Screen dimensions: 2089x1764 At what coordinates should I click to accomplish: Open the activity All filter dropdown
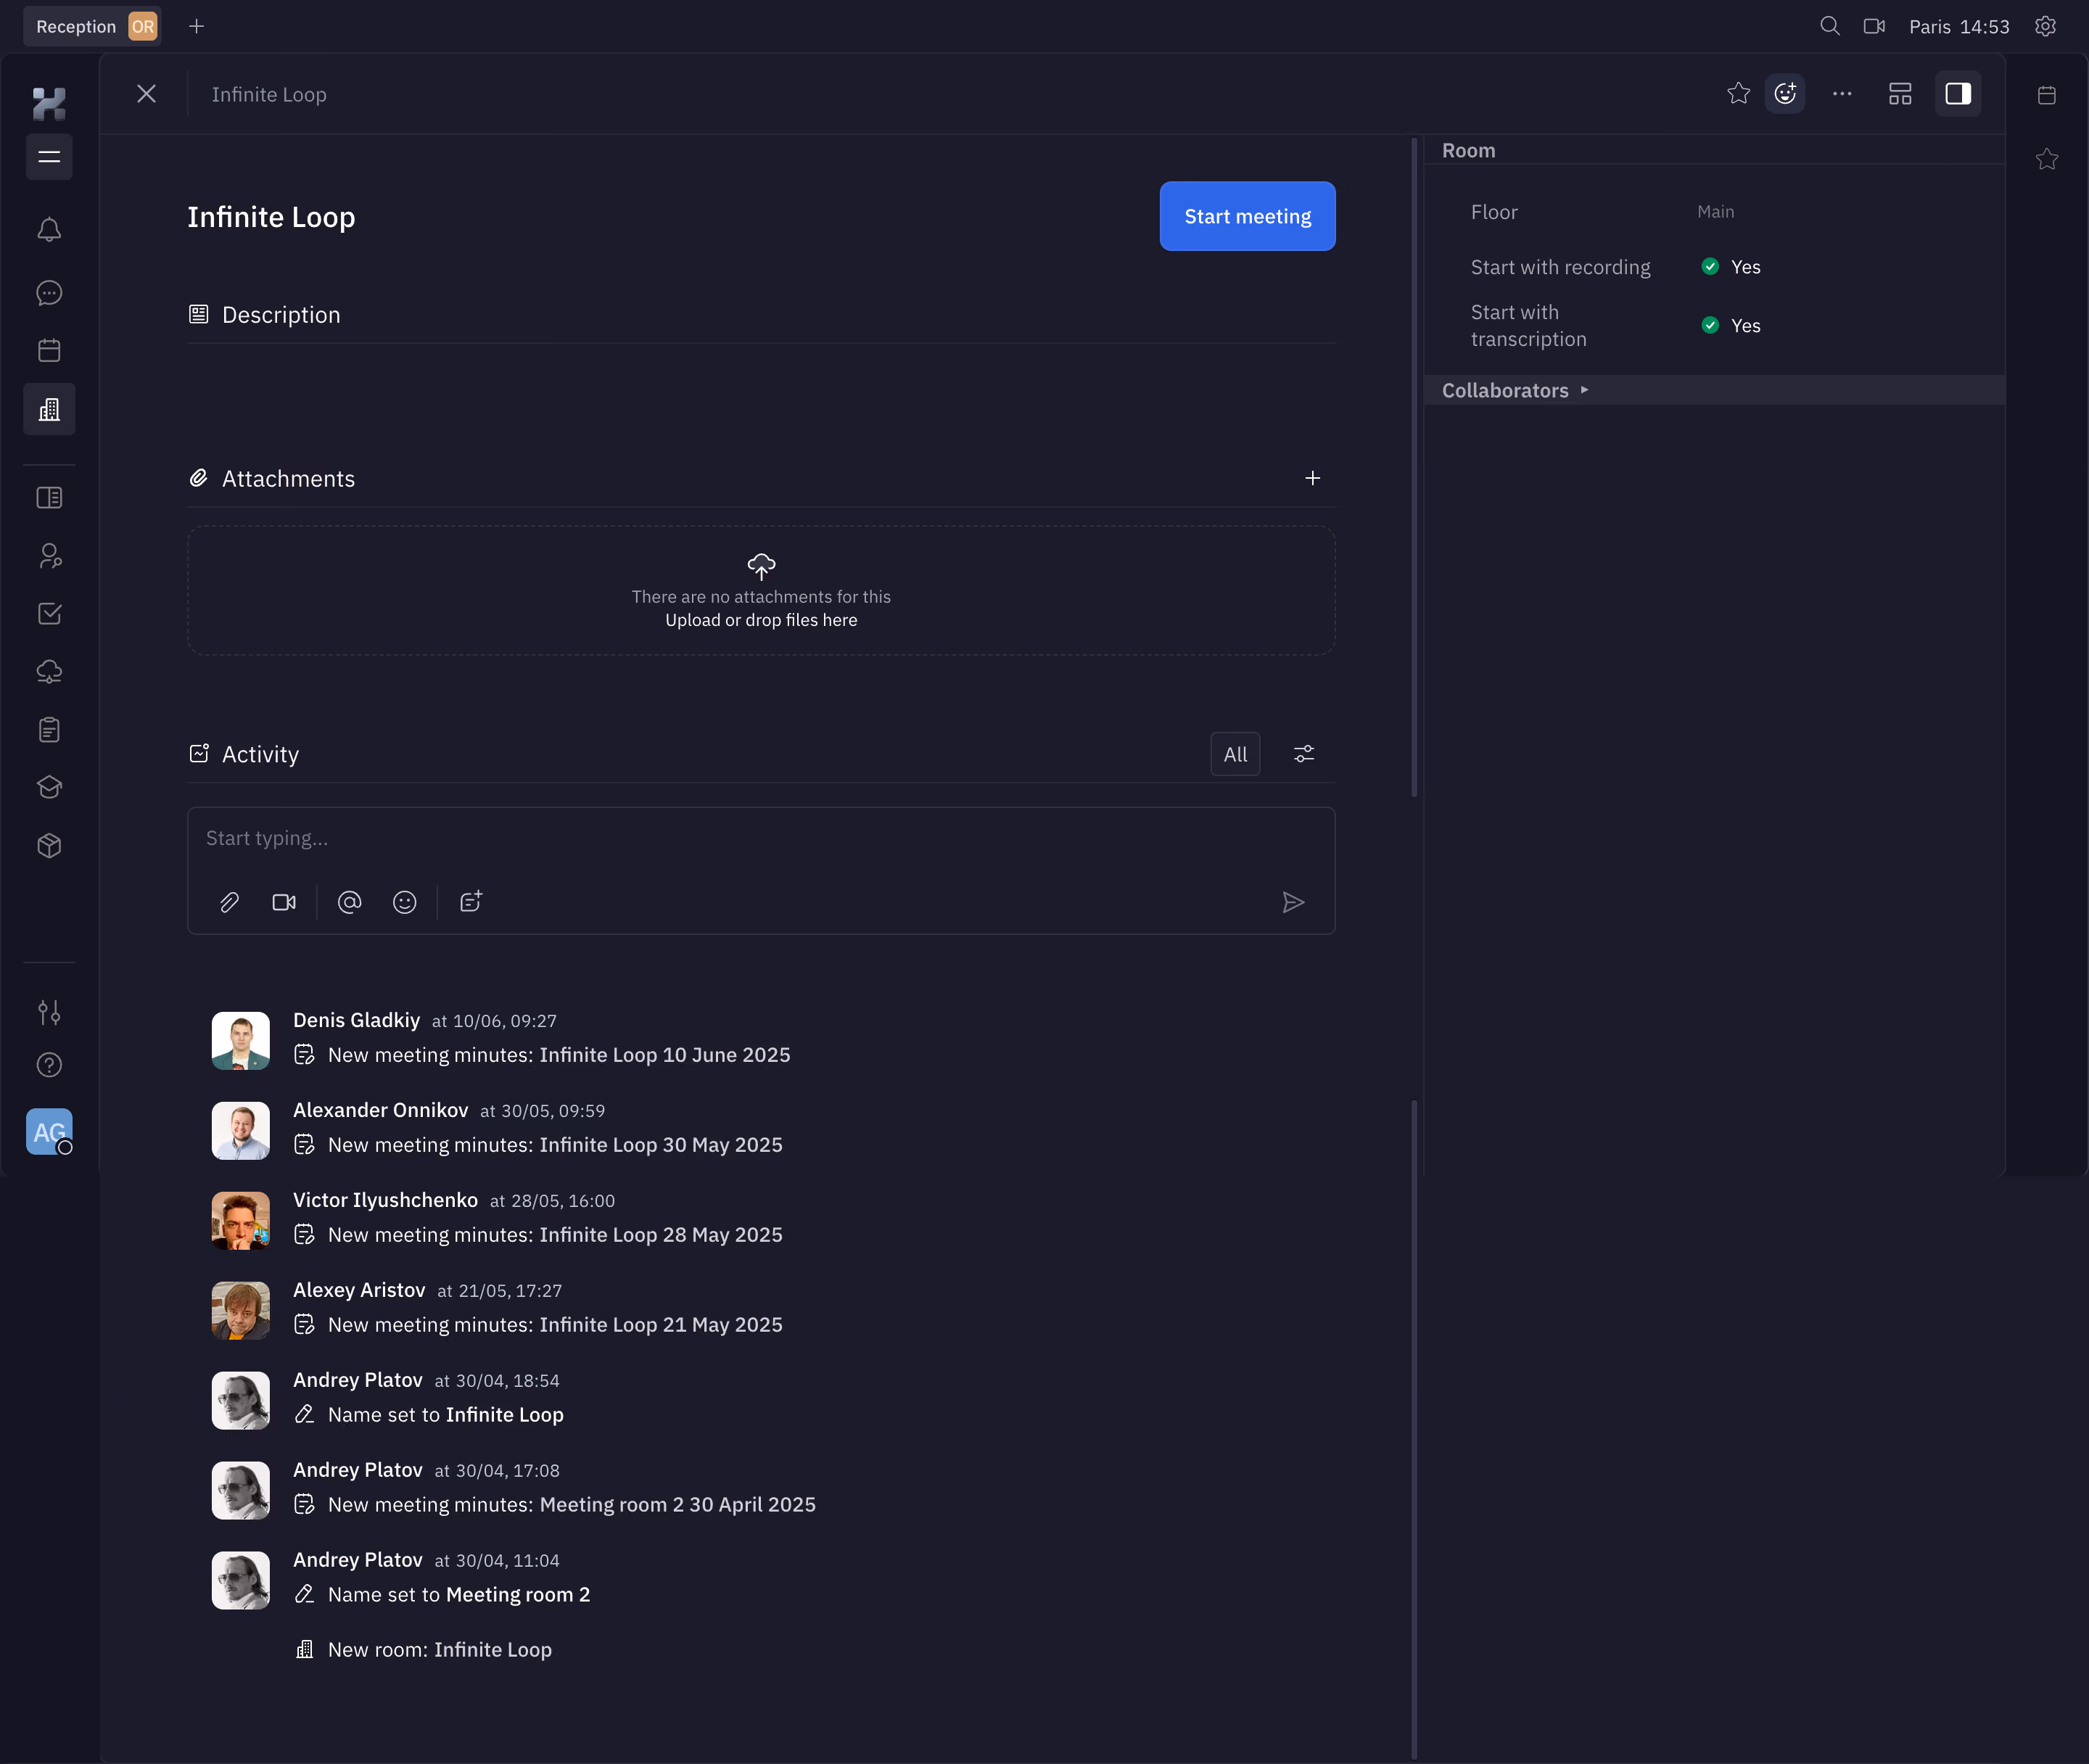click(x=1235, y=755)
